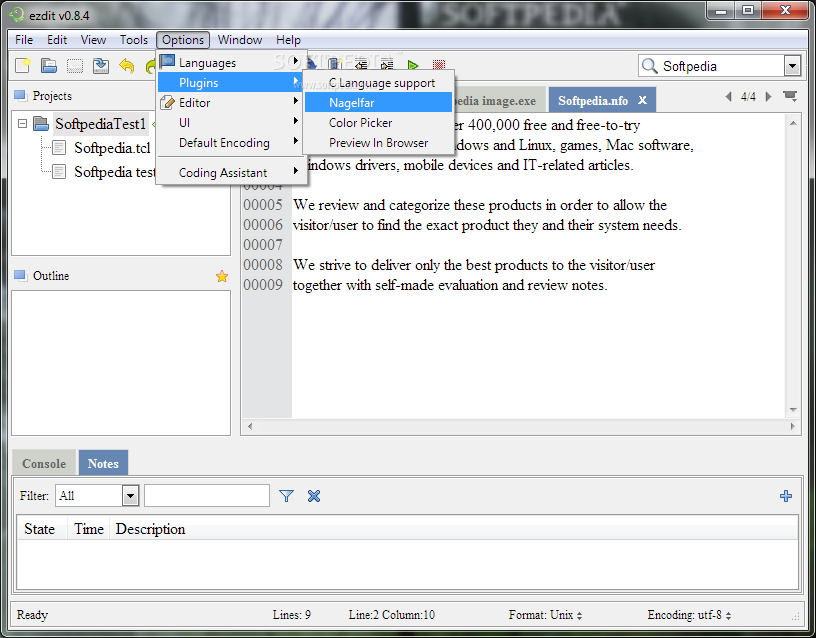
Task: Select the Softpedia test file in tree
Action: (114, 172)
